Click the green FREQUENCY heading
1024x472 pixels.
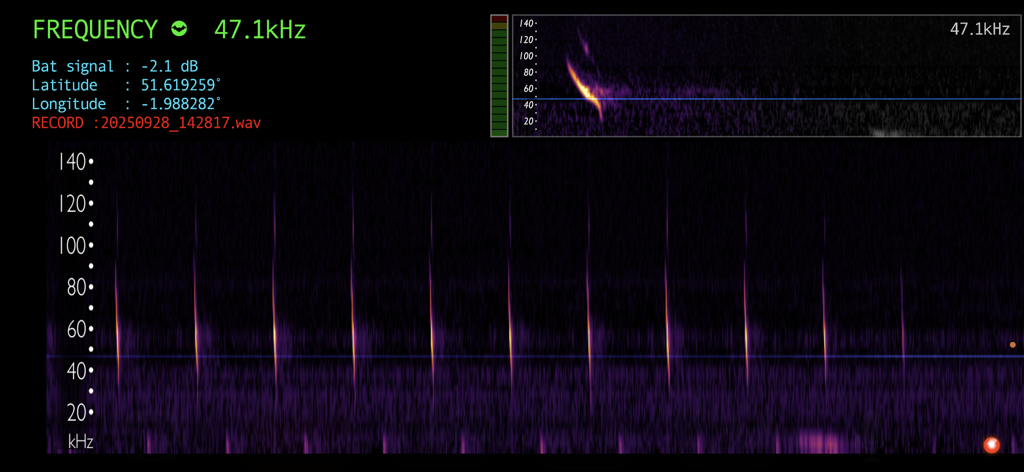[95, 30]
